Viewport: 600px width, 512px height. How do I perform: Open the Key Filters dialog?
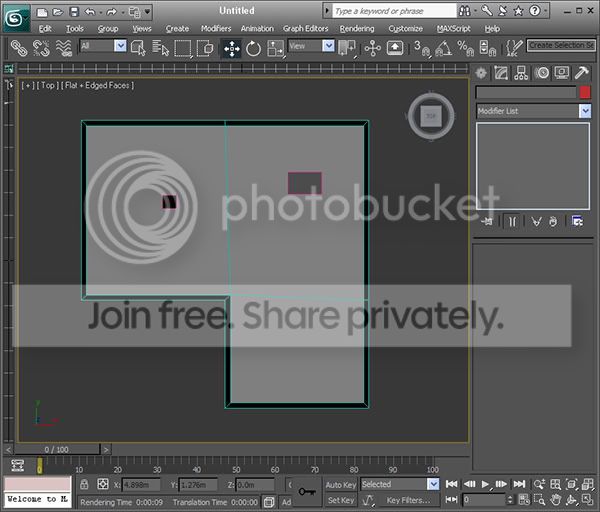point(408,500)
